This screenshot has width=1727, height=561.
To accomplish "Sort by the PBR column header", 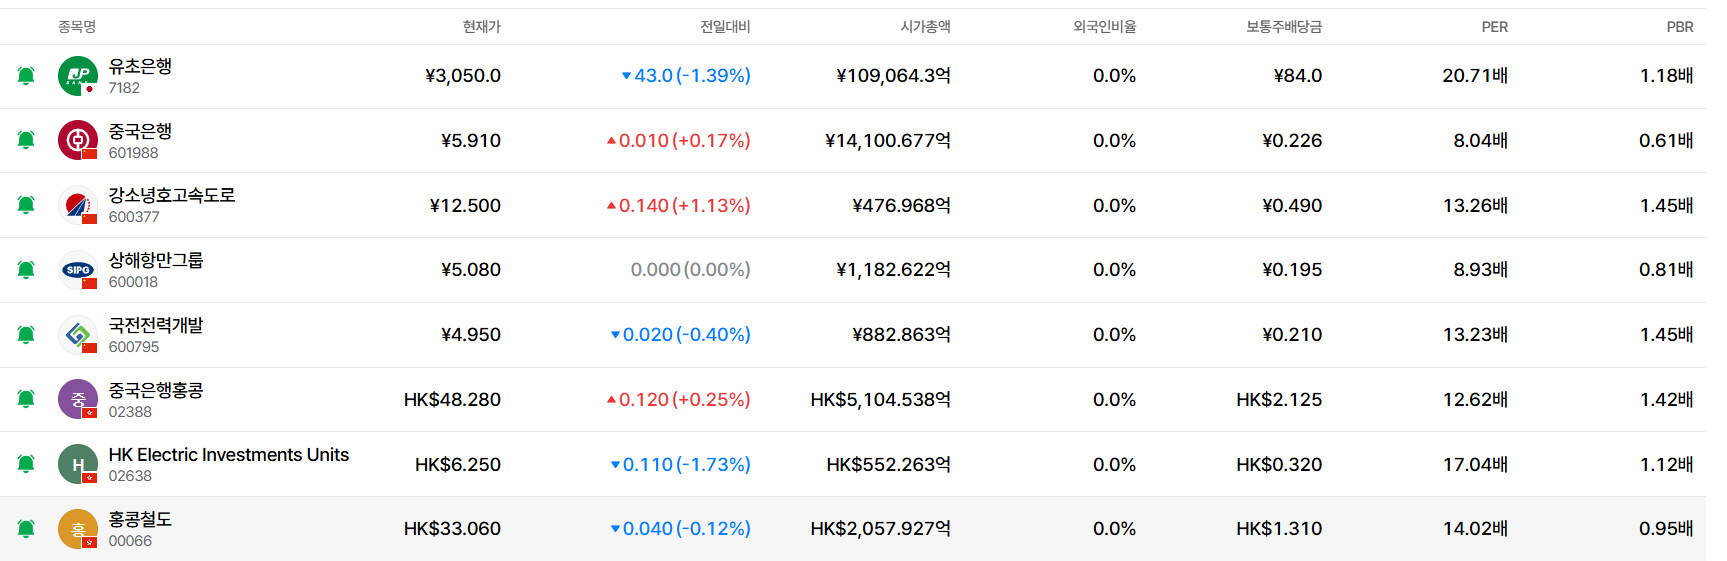I will pos(1680,27).
